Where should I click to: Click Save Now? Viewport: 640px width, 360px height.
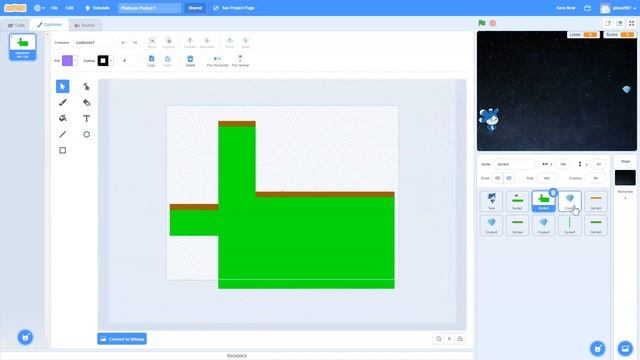tap(566, 8)
